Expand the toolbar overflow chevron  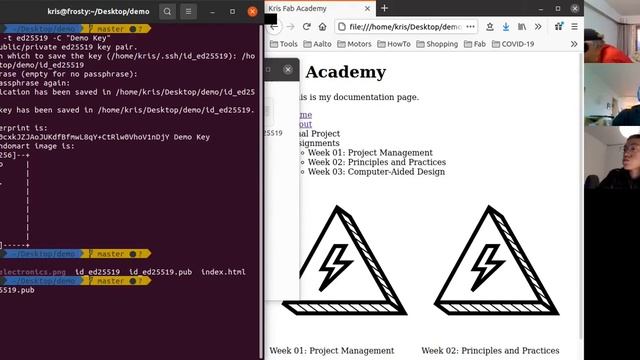(538, 27)
